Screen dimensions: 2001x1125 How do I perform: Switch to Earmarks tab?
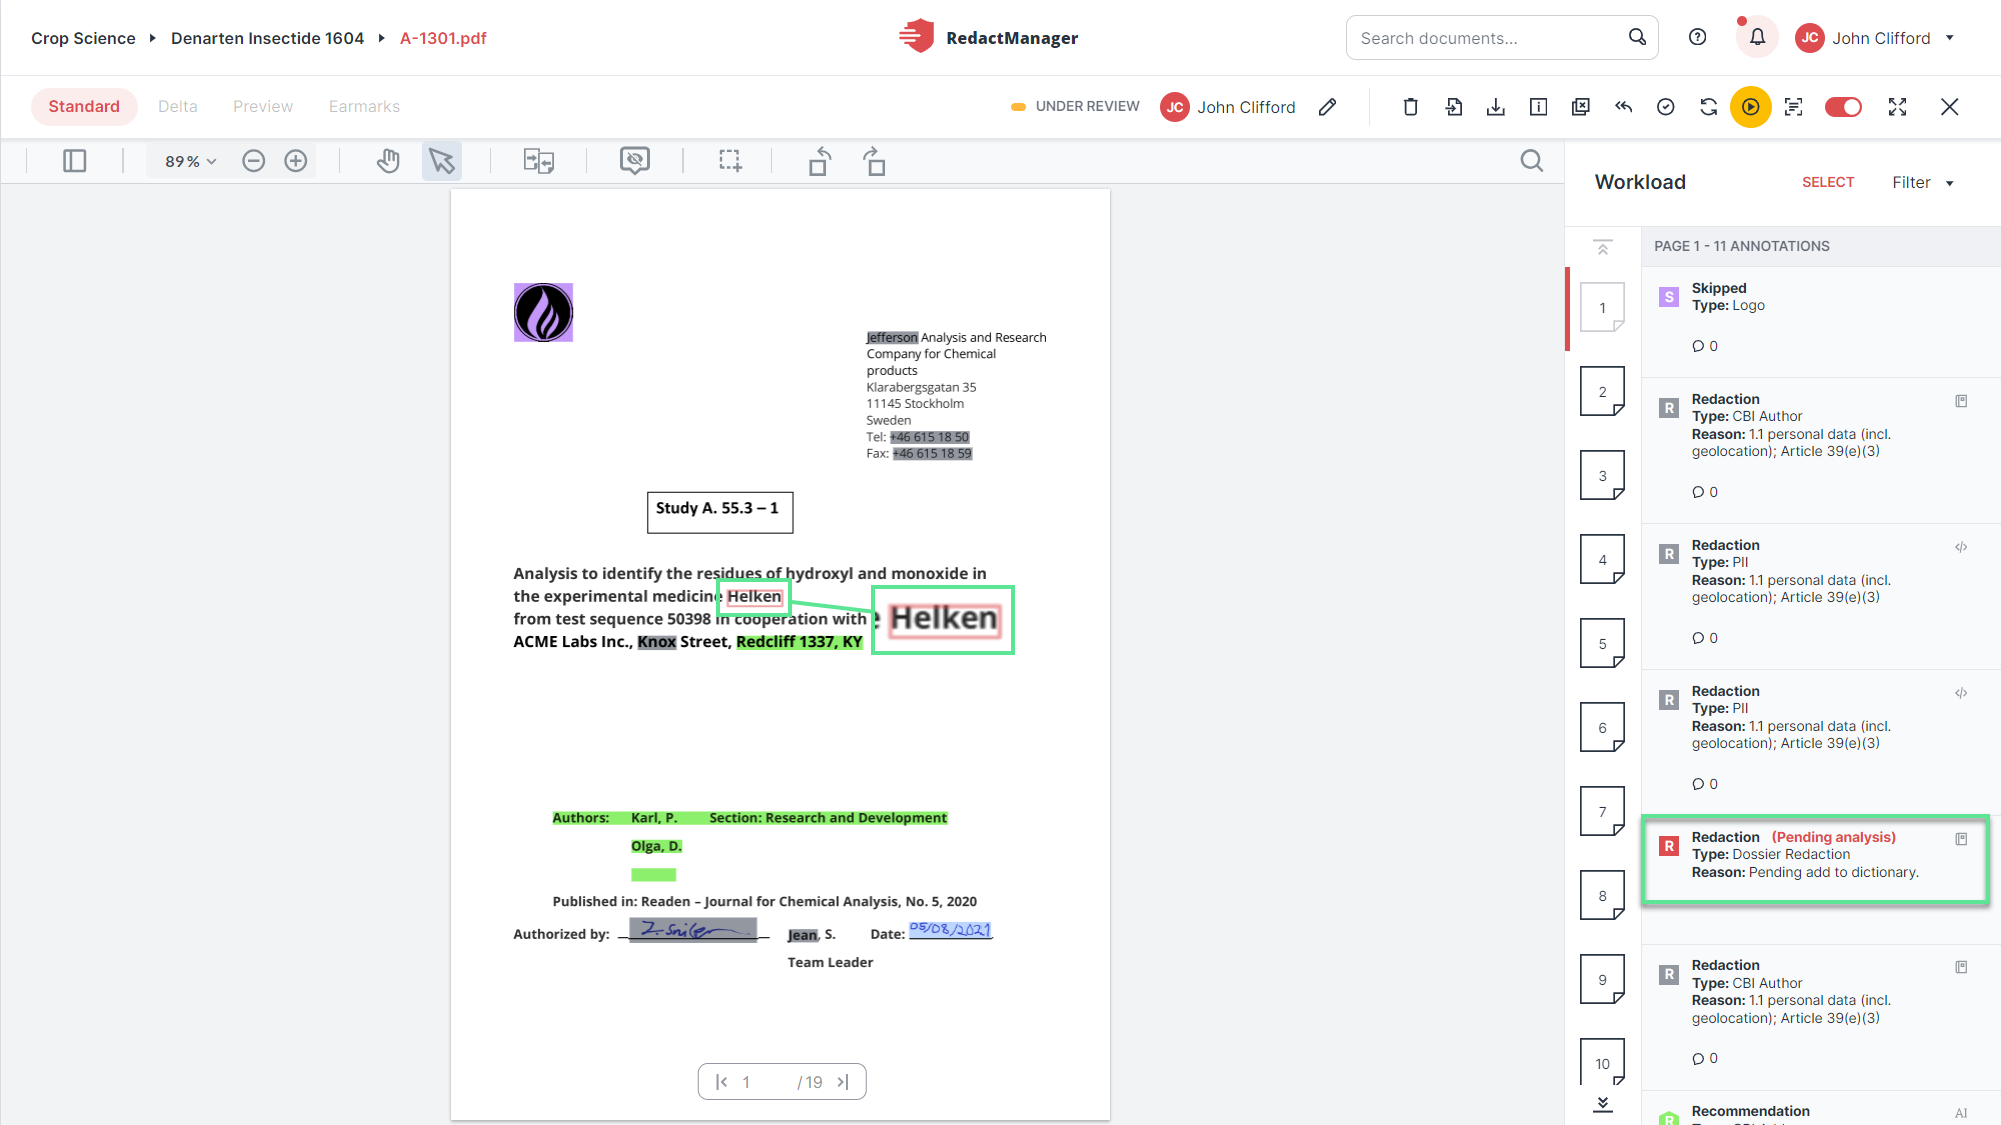(364, 107)
